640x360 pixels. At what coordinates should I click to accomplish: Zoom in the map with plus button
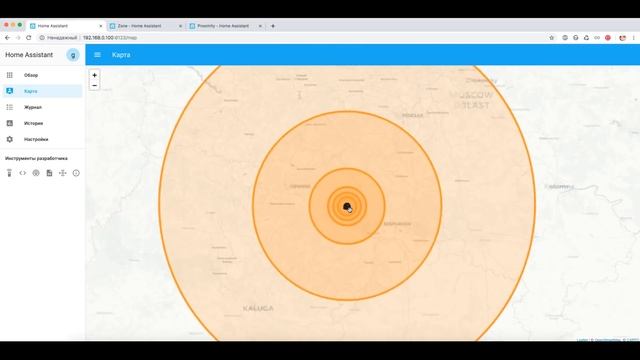coord(94,75)
